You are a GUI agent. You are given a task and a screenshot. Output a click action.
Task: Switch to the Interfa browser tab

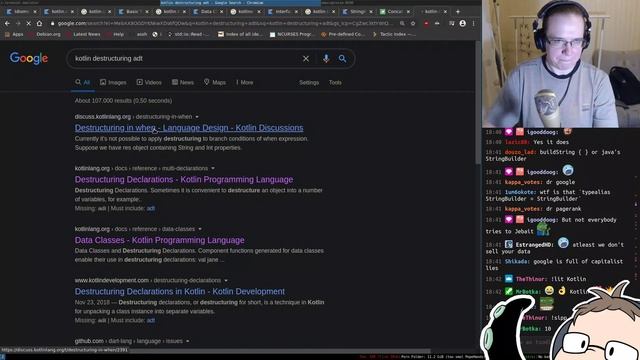[x=282, y=12]
